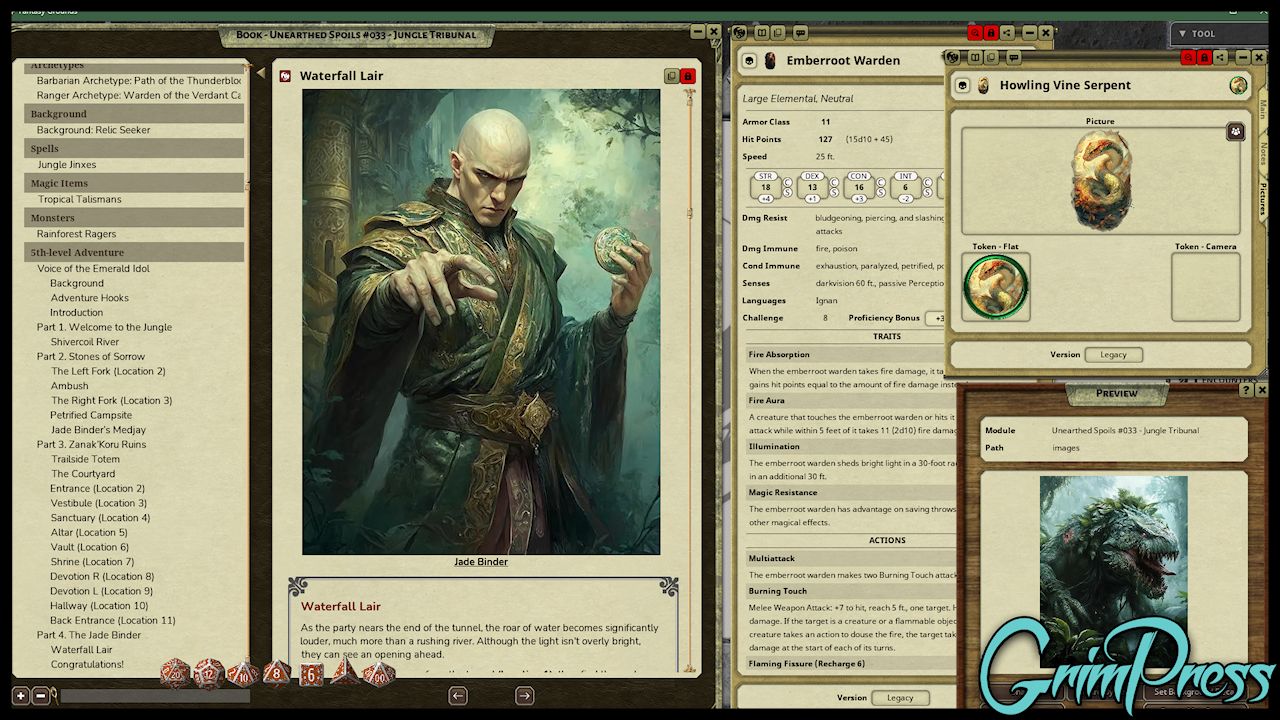This screenshot has height=720, width=1280.
Task: Roll the d00 percentile die
Action: 379,673
